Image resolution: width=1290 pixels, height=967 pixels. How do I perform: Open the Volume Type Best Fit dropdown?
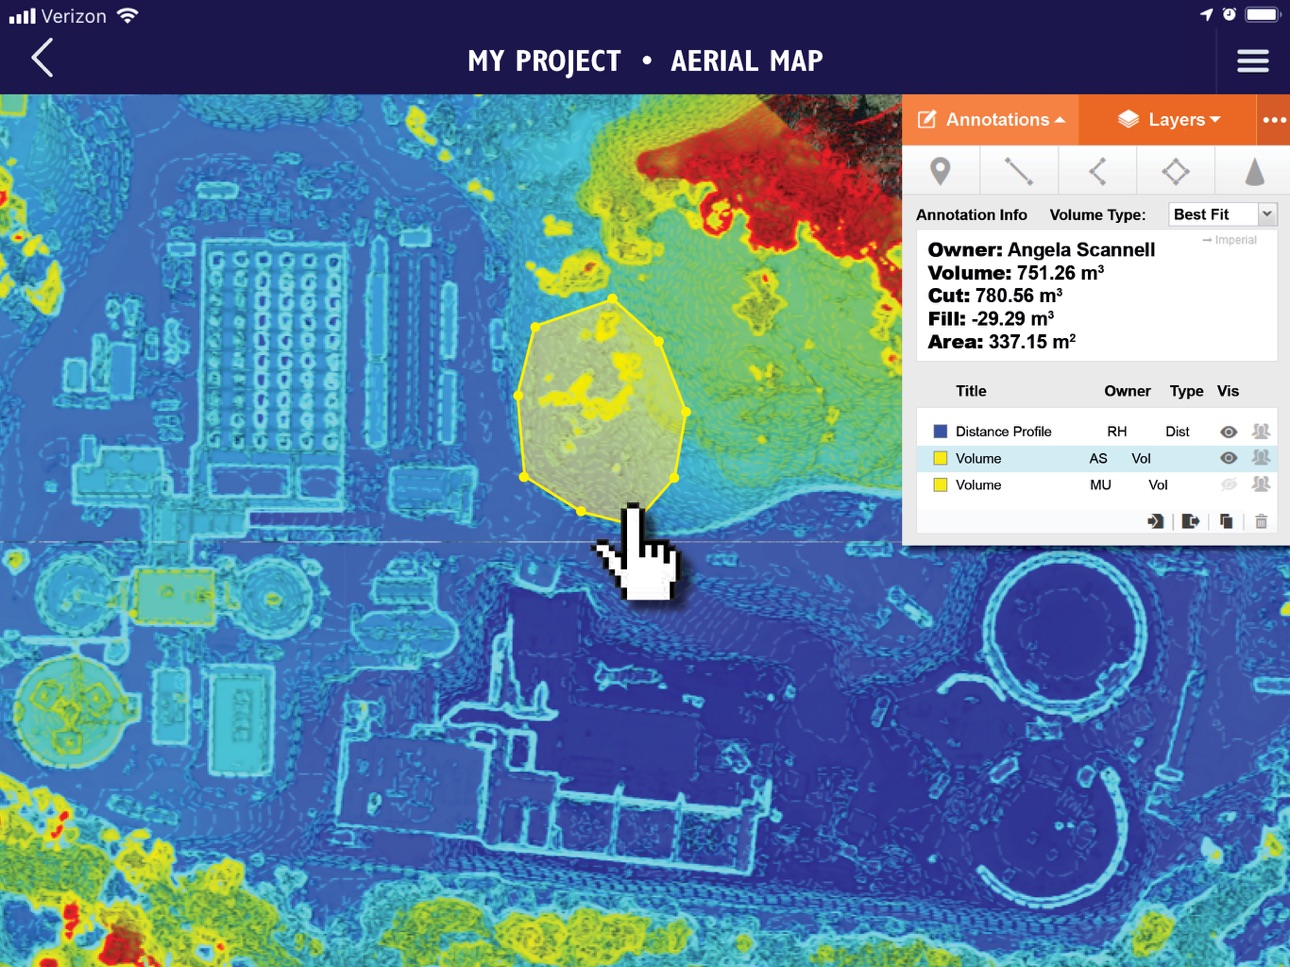tap(1222, 214)
